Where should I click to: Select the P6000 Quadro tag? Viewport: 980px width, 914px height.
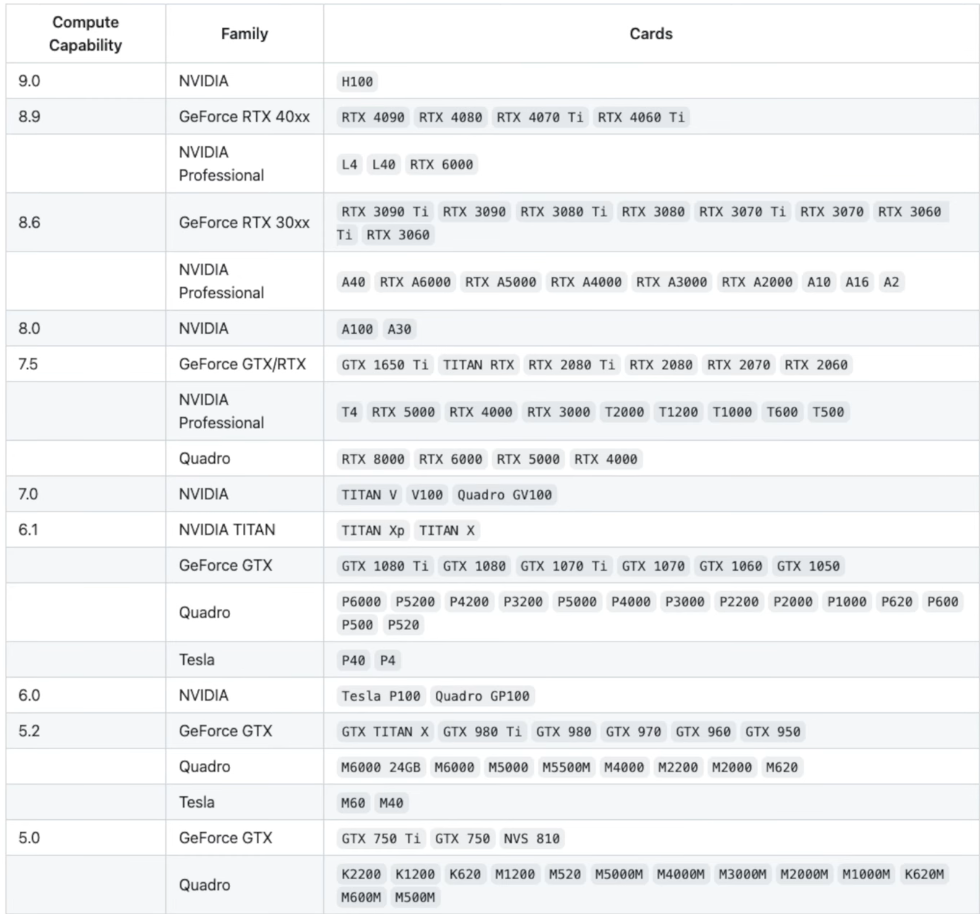coord(361,601)
